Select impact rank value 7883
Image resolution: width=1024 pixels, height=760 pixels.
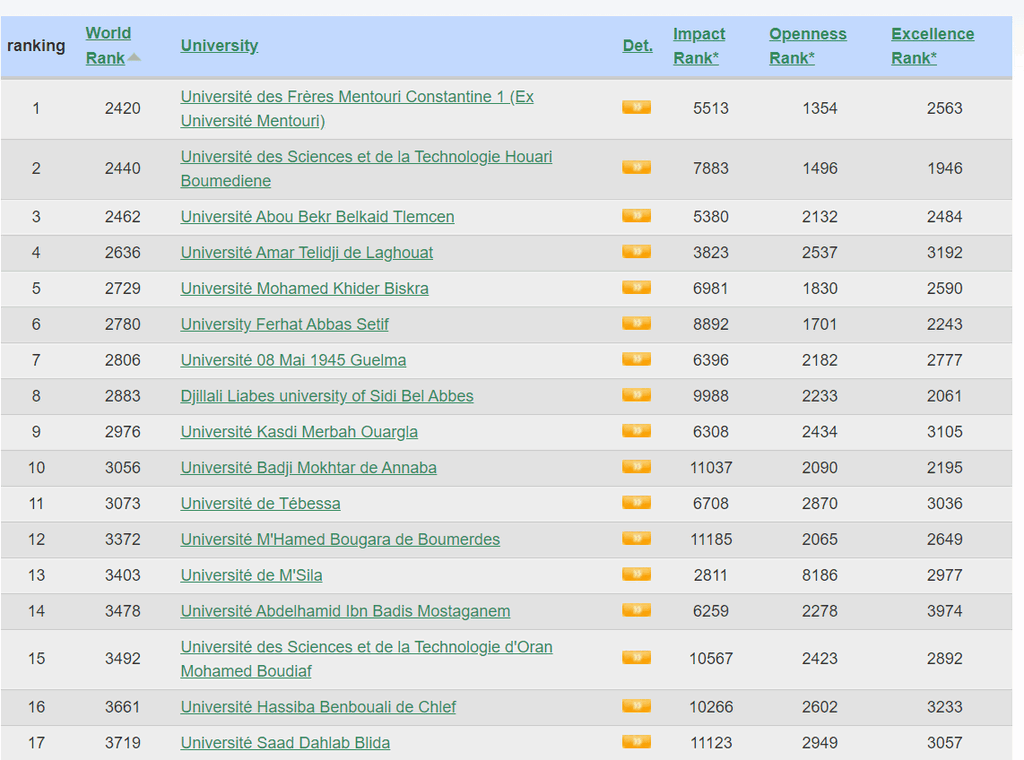[711, 168]
